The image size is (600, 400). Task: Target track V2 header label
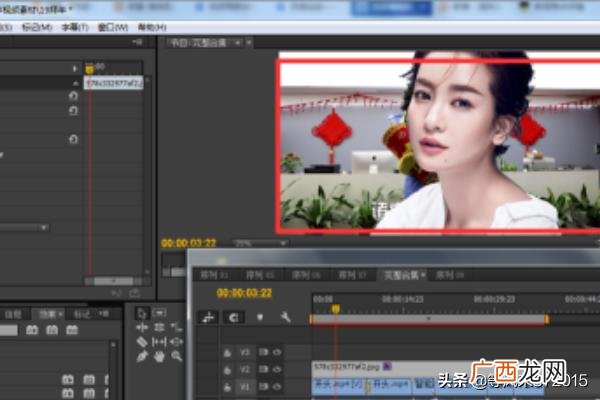coord(245,369)
